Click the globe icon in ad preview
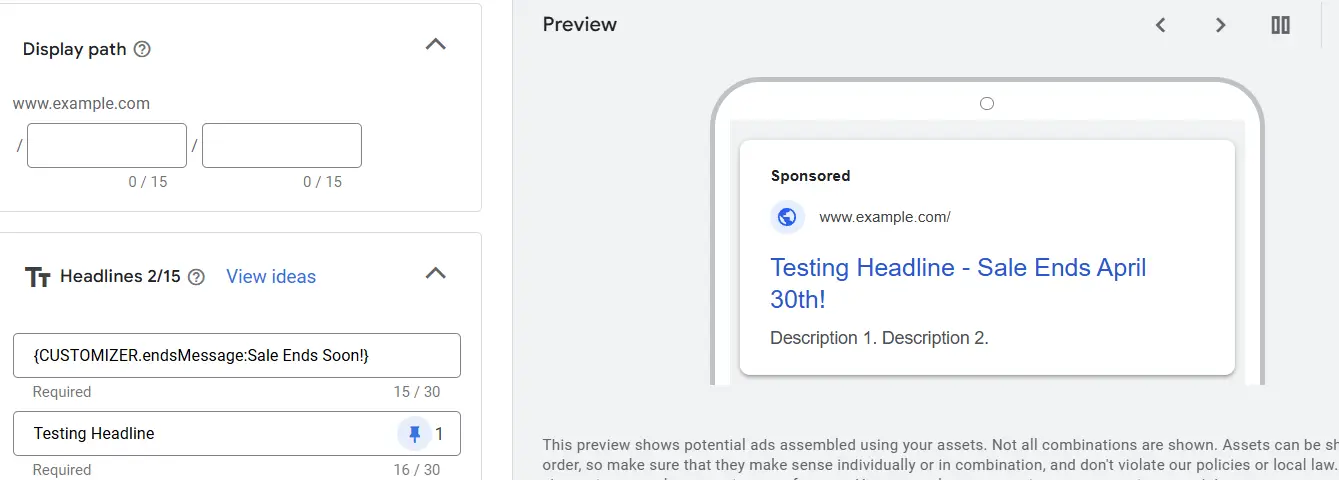This screenshot has width=1339, height=480. coord(787,217)
